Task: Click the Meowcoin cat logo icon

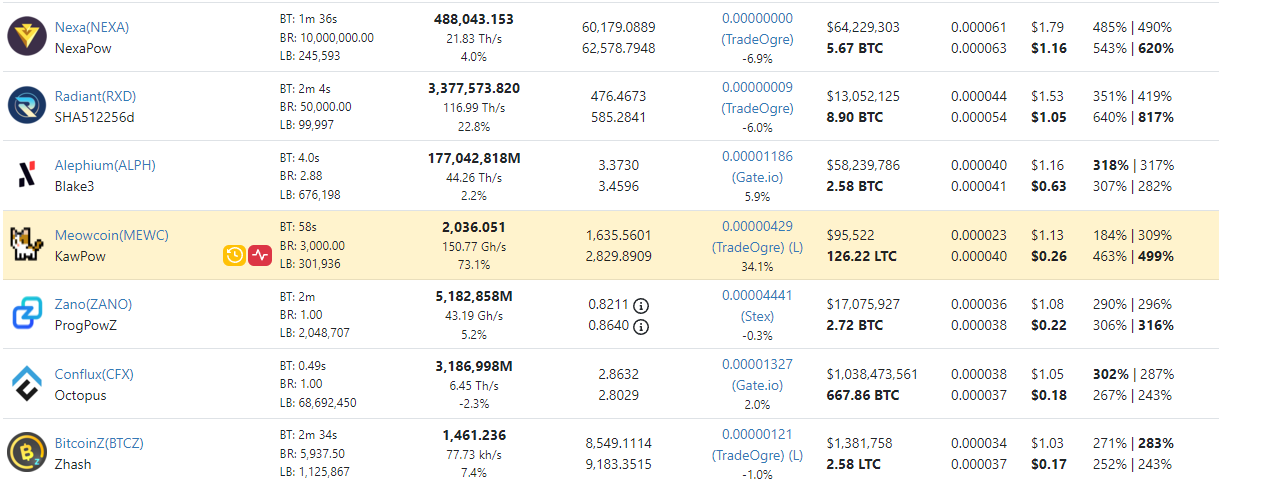Action: pyautogui.click(x=26, y=245)
